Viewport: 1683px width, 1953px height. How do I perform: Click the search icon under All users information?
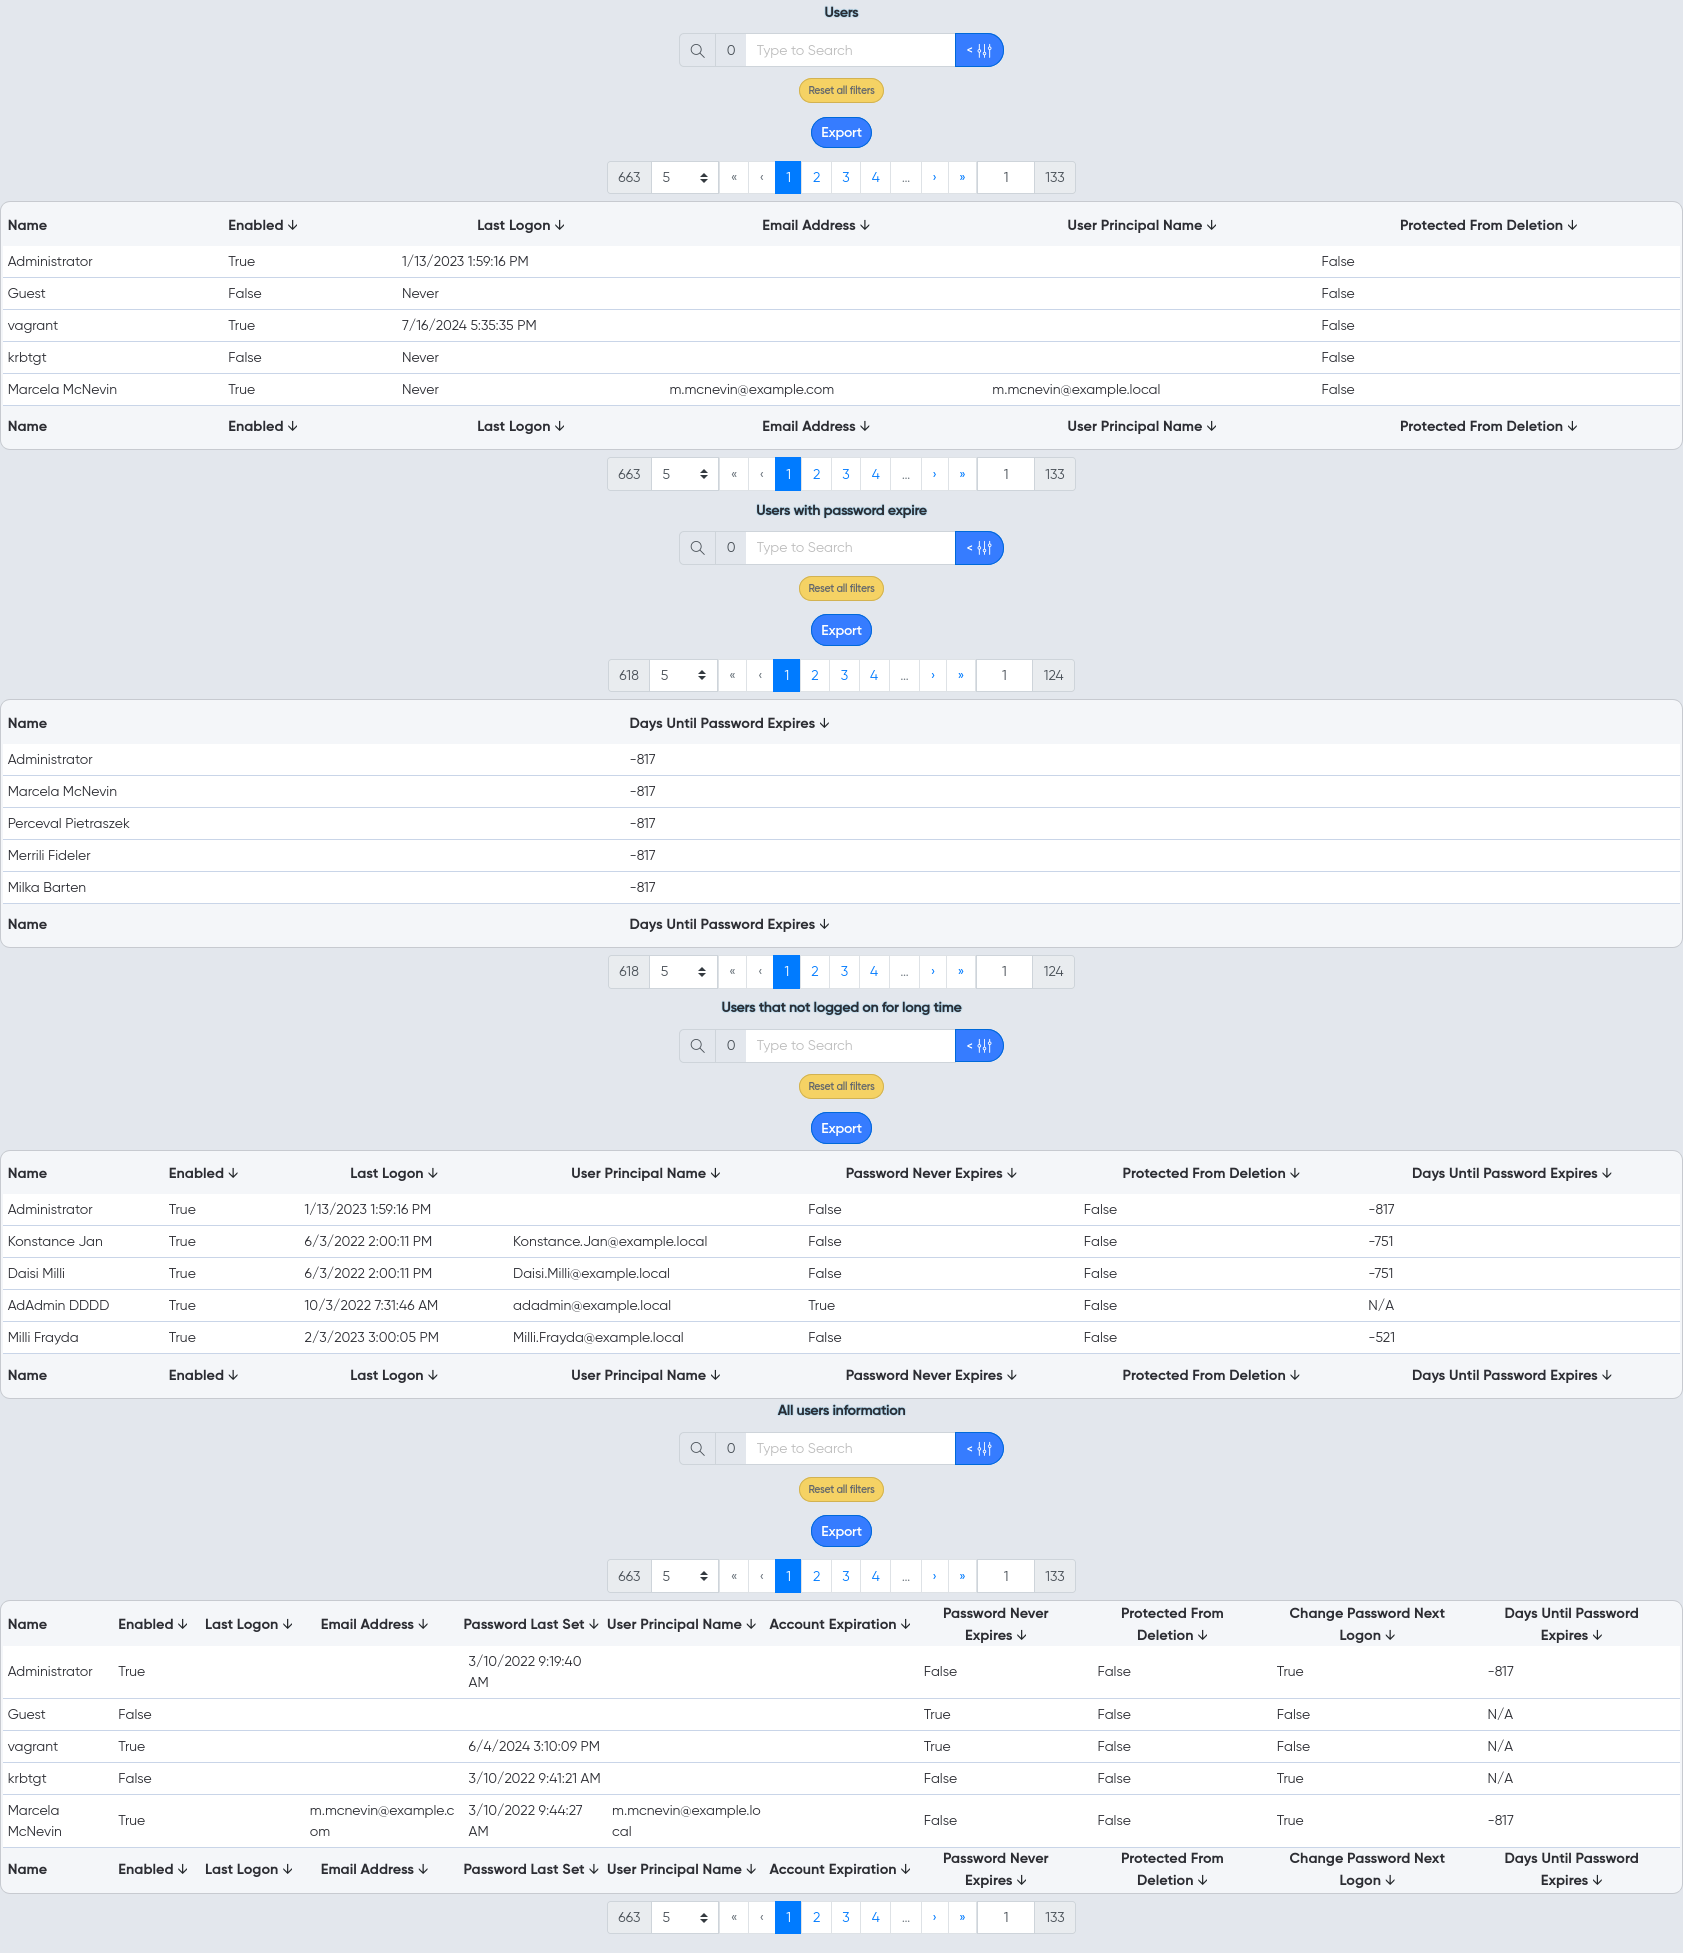point(697,1448)
